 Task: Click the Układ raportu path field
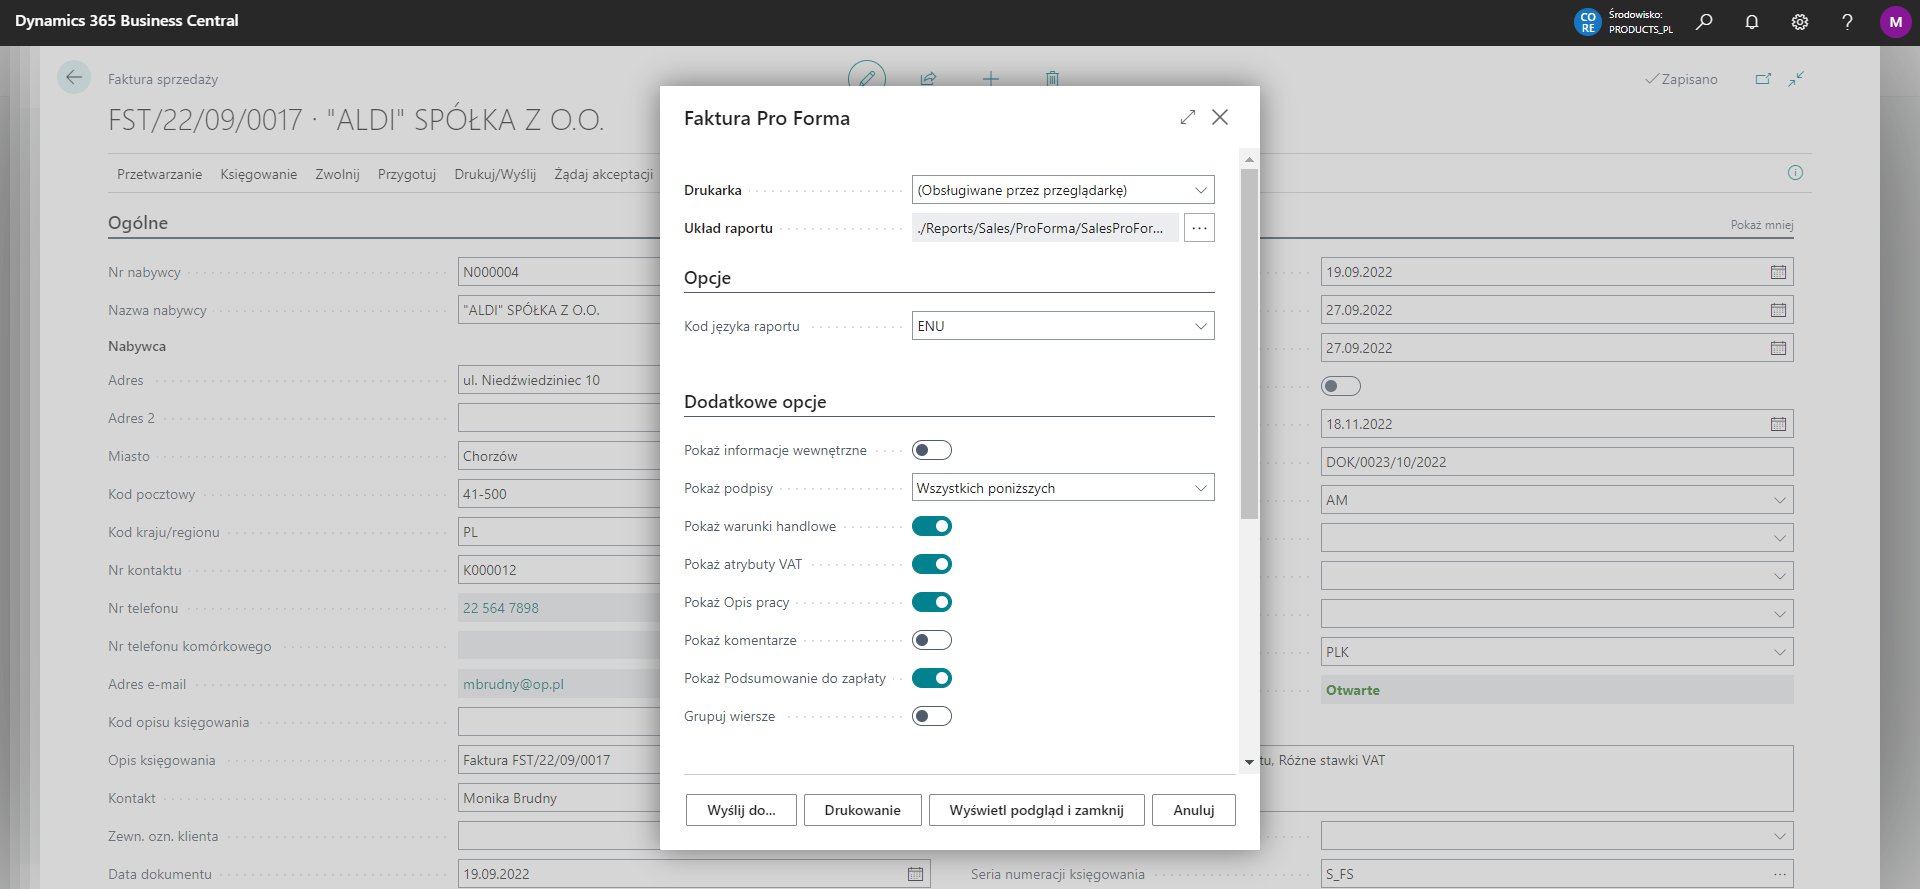1045,228
